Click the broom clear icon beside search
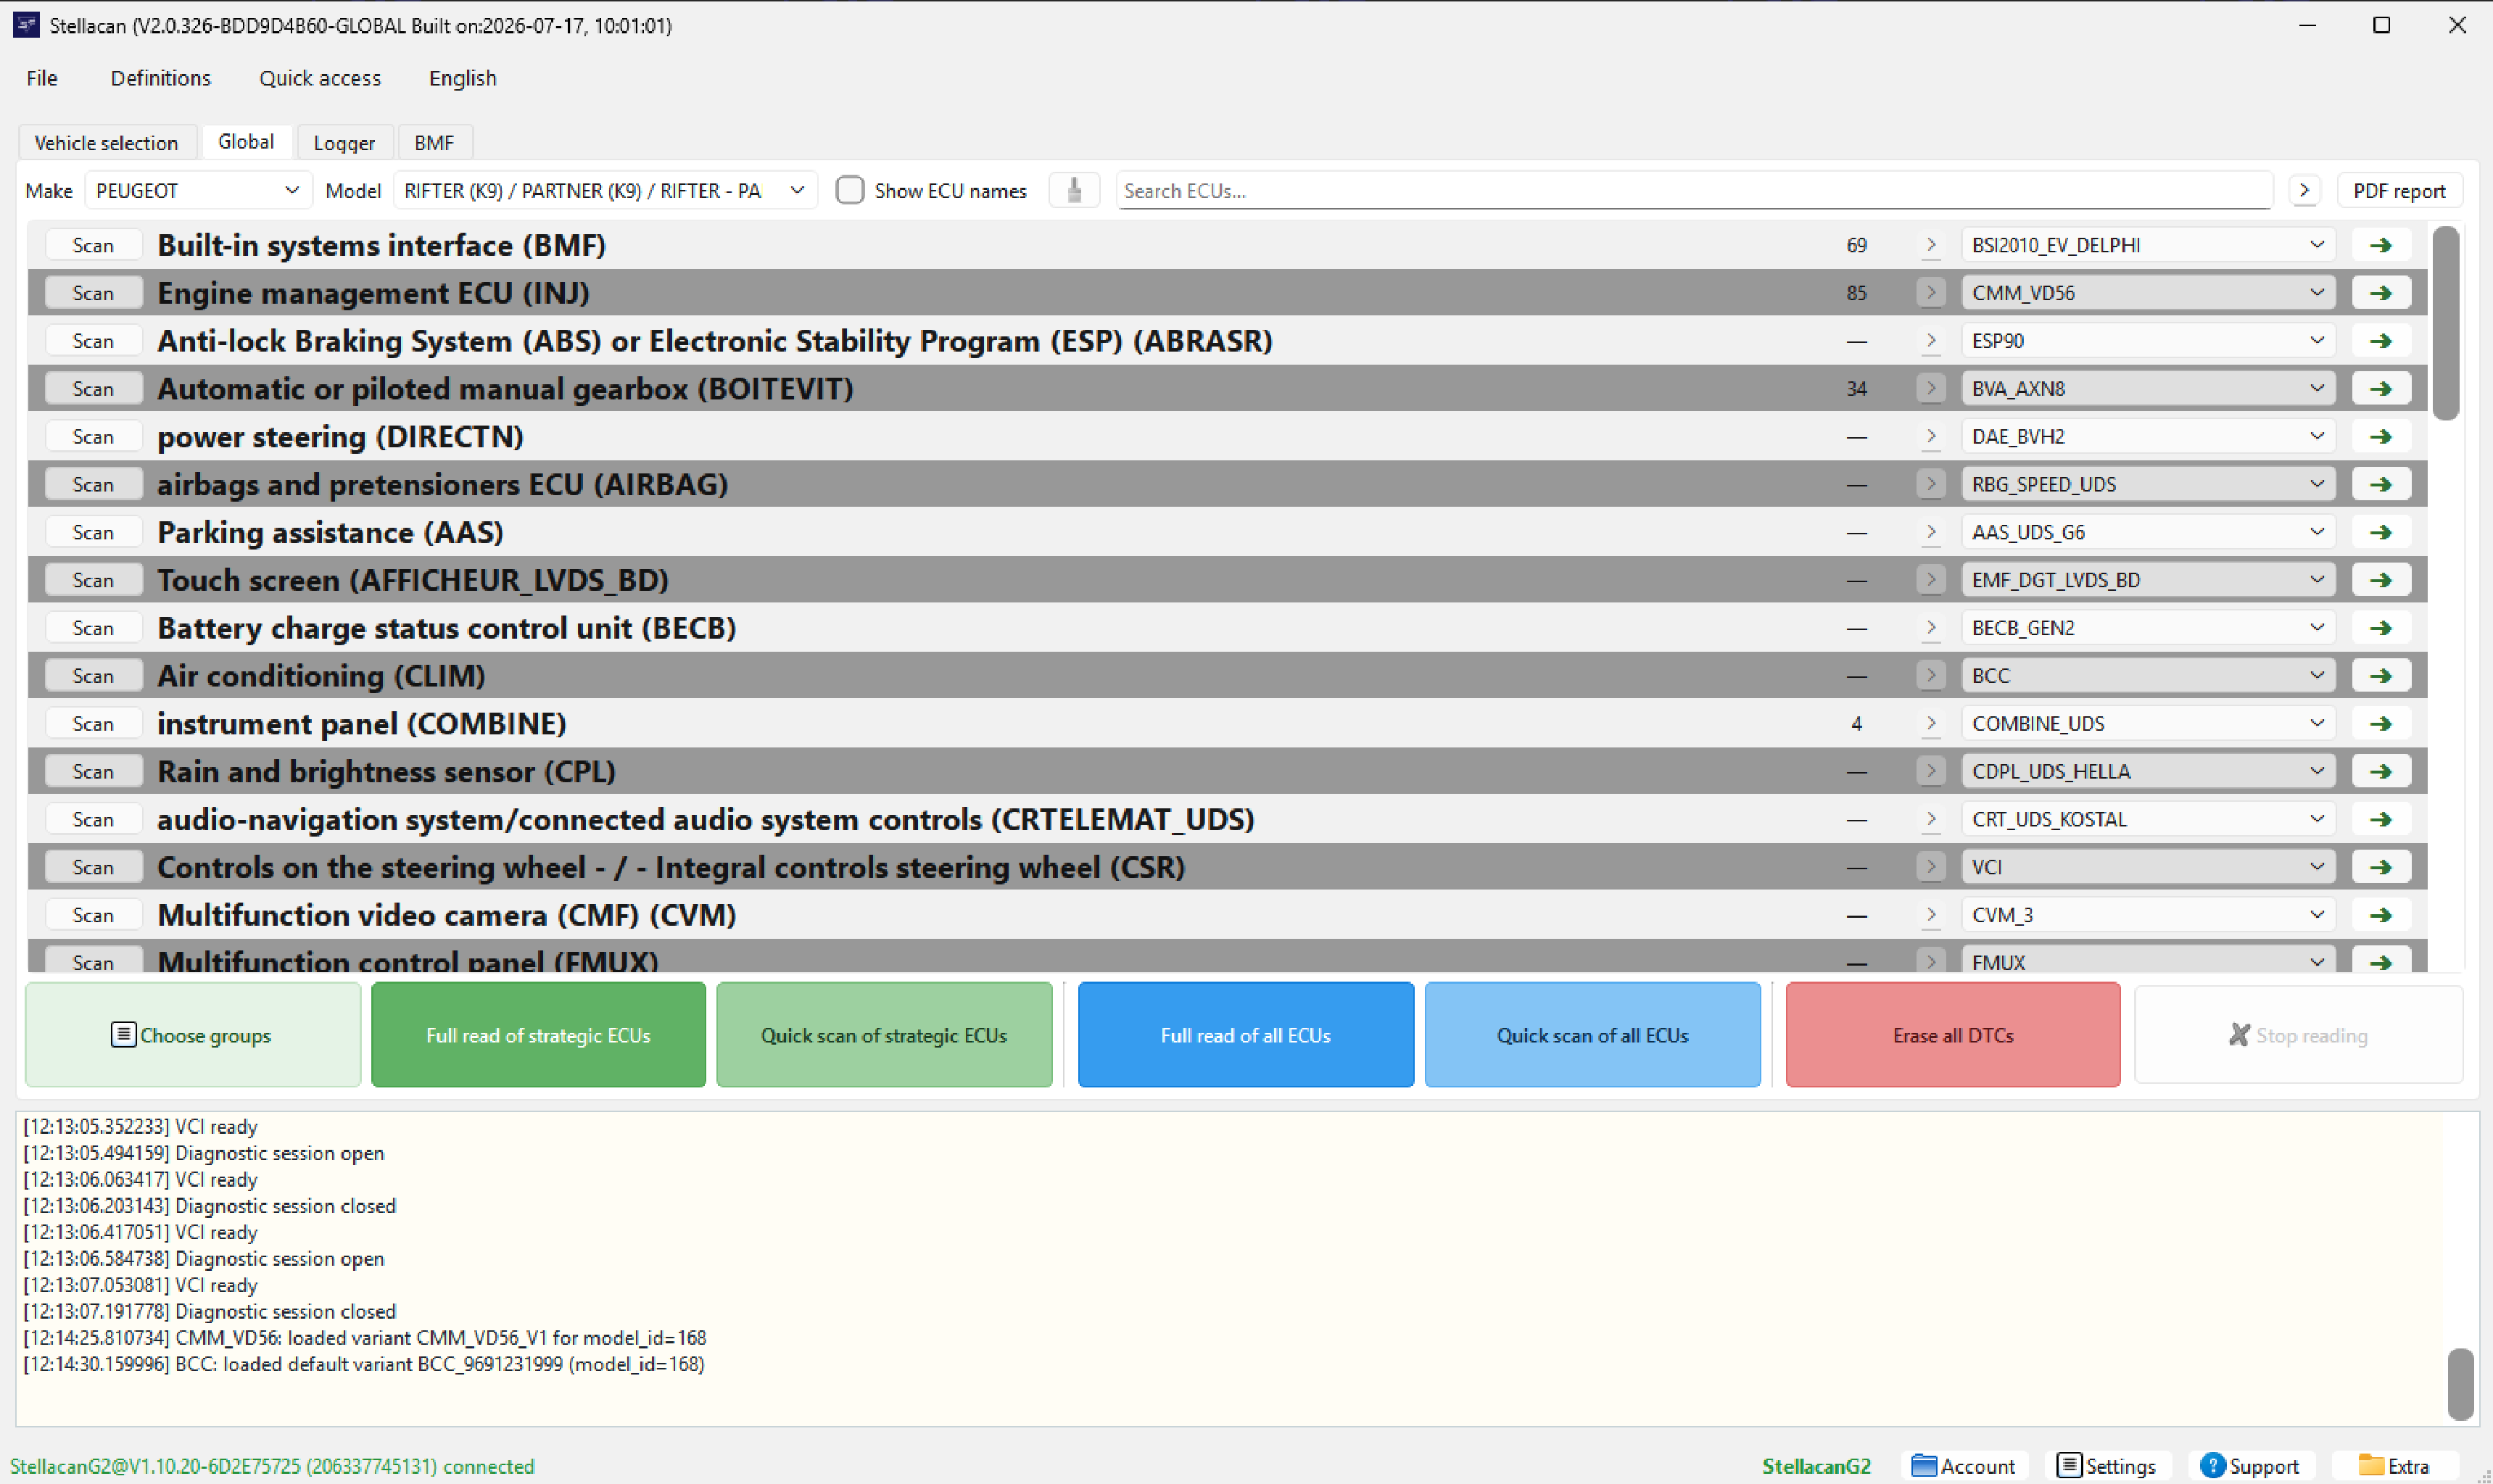This screenshot has width=2493, height=1484. point(1074,190)
